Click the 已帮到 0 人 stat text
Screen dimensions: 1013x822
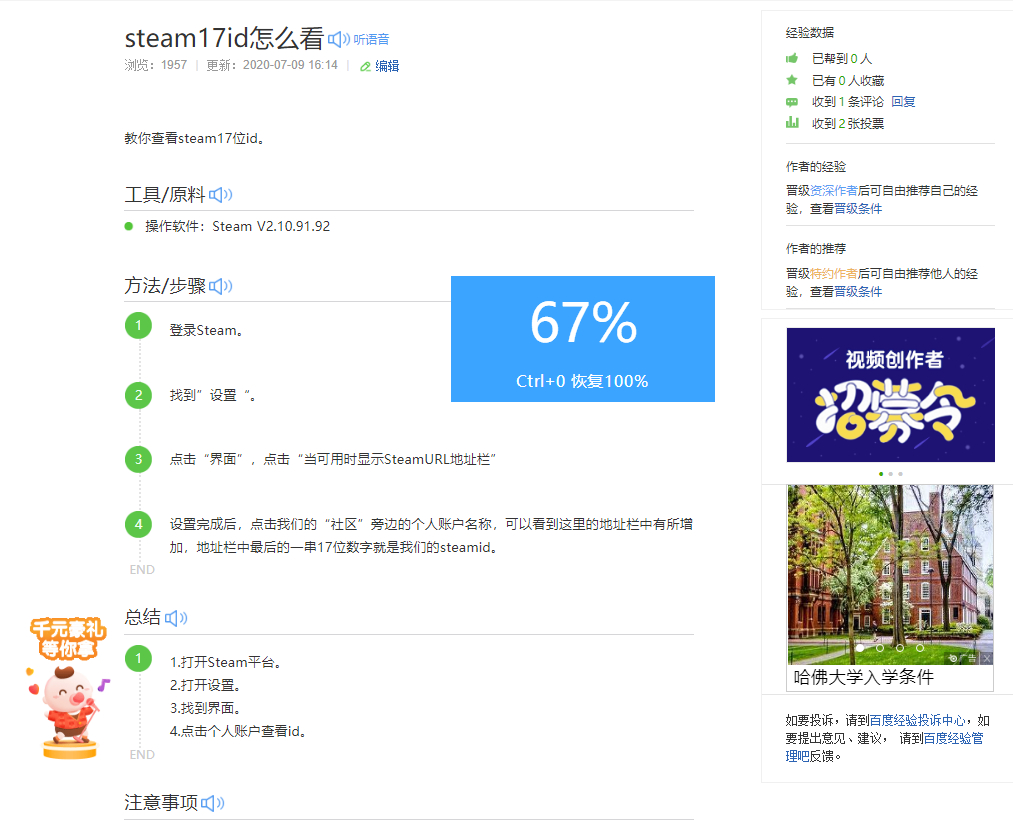click(842, 59)
